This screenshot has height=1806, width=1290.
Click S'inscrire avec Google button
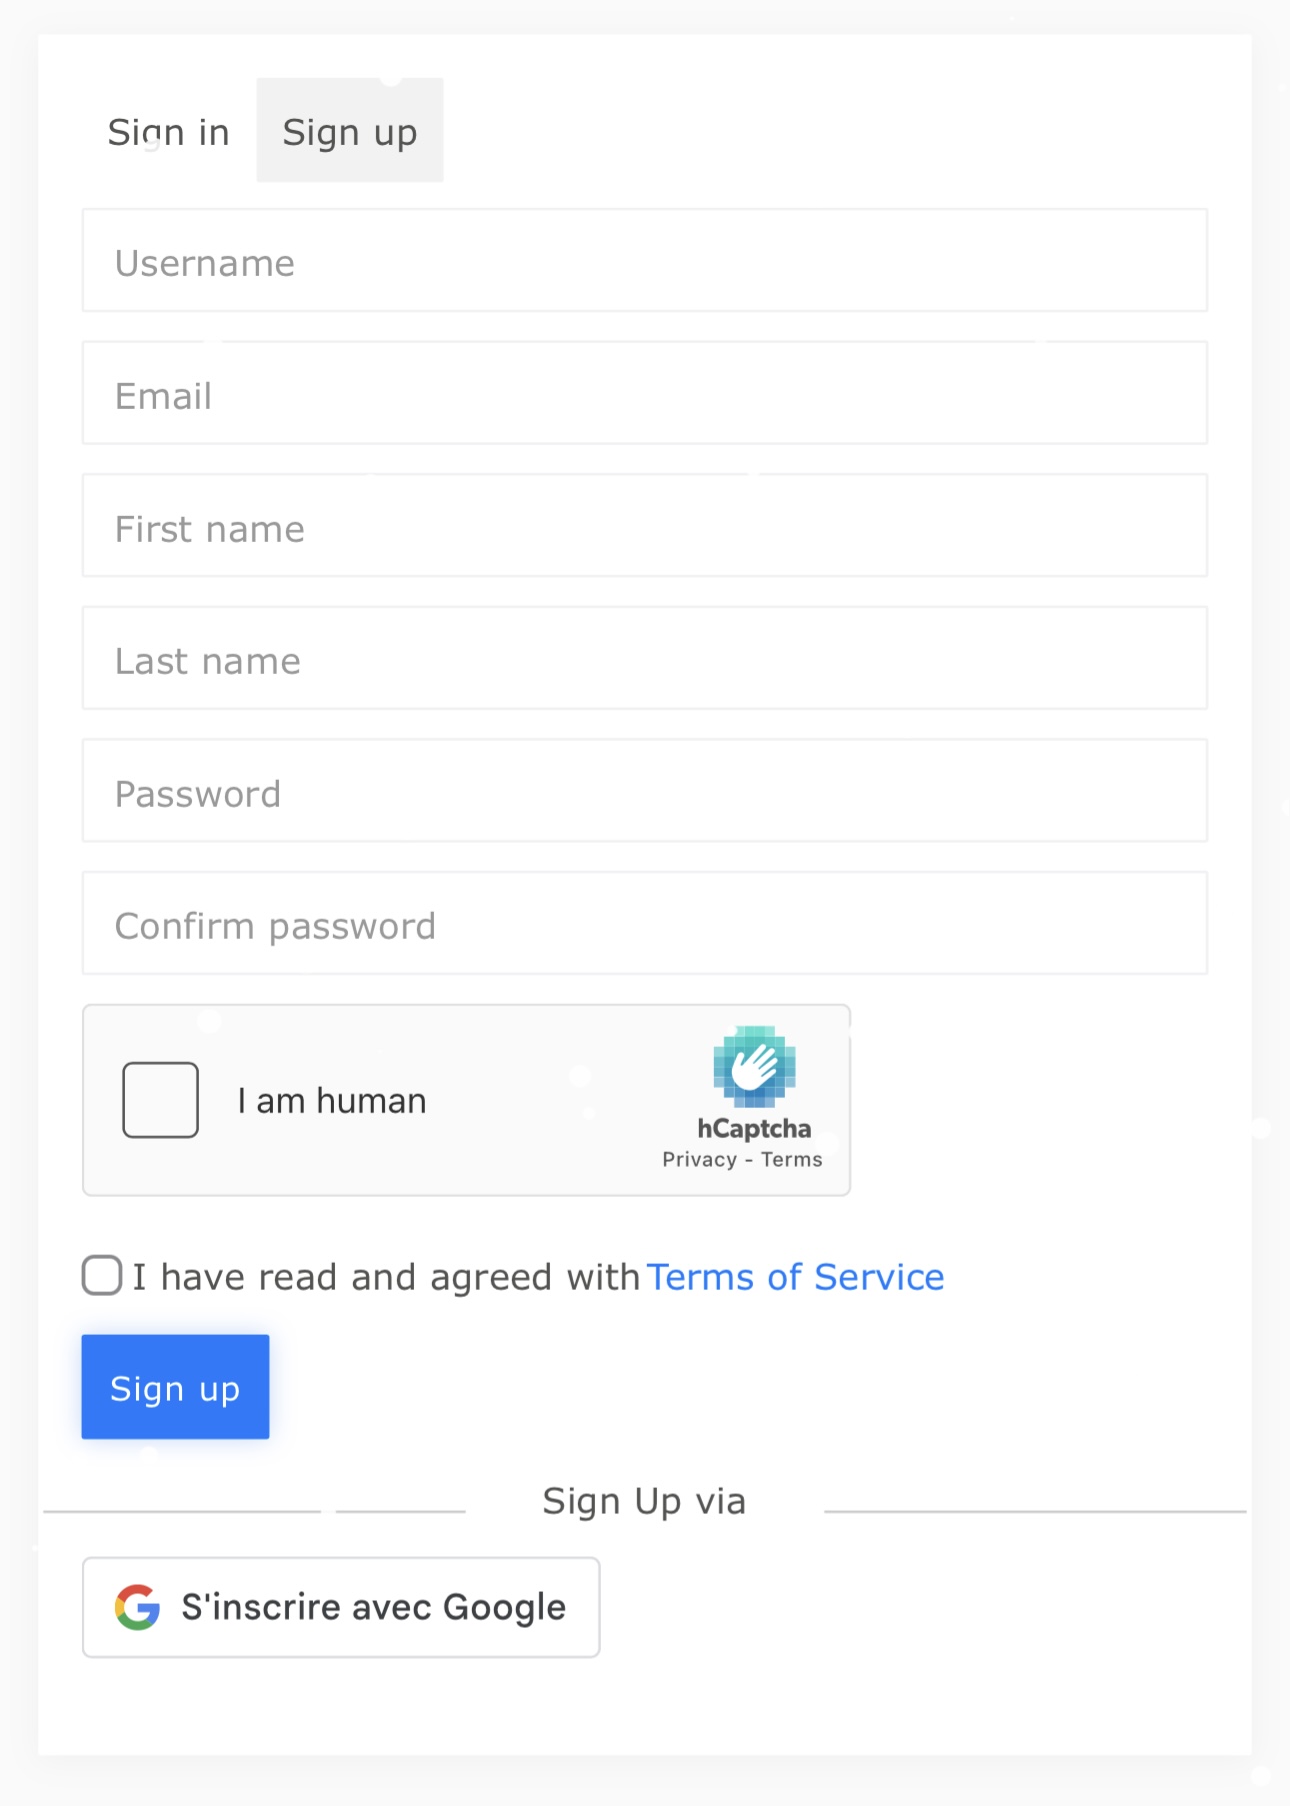click(x=341, y=1607)
